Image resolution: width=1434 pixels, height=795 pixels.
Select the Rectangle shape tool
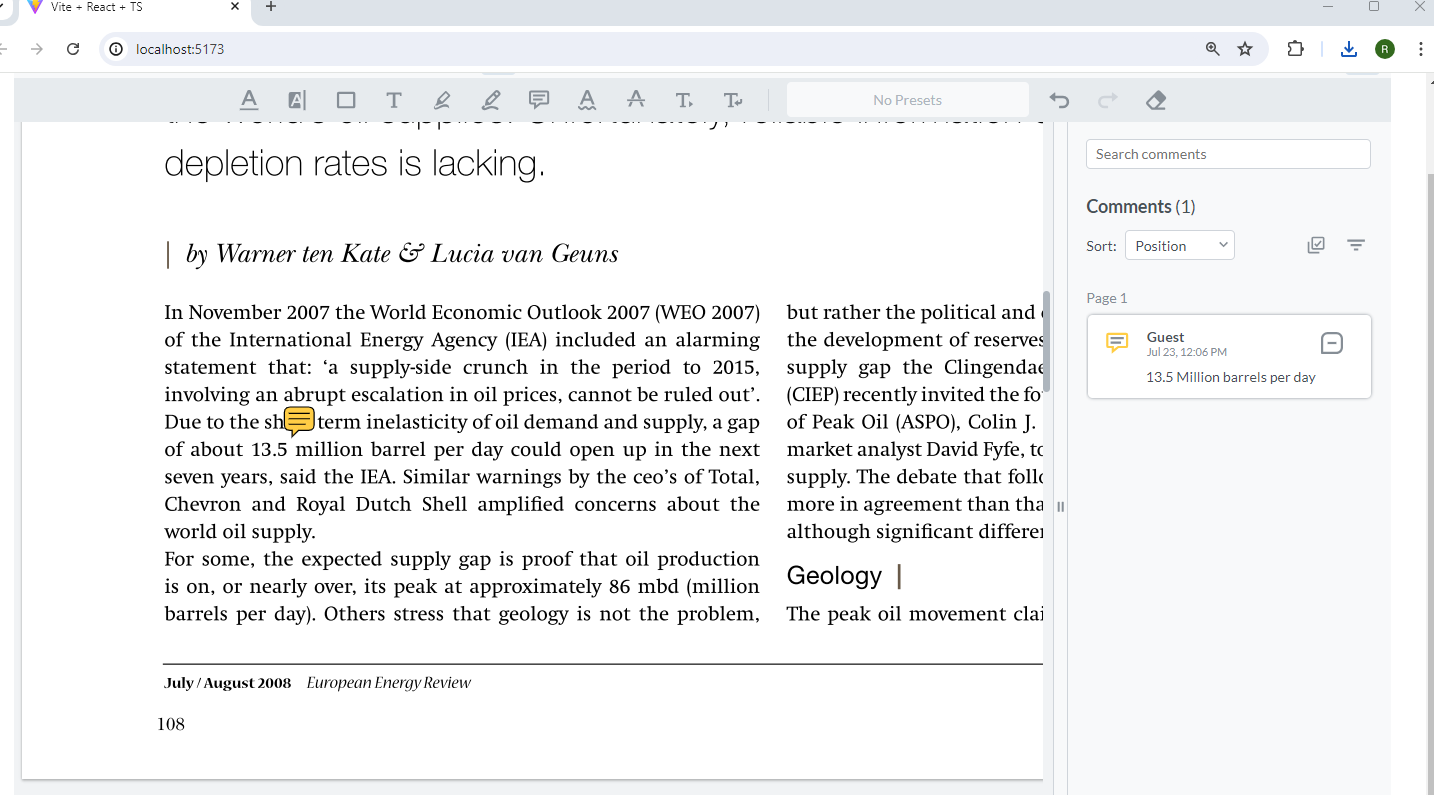pos(346,100)
